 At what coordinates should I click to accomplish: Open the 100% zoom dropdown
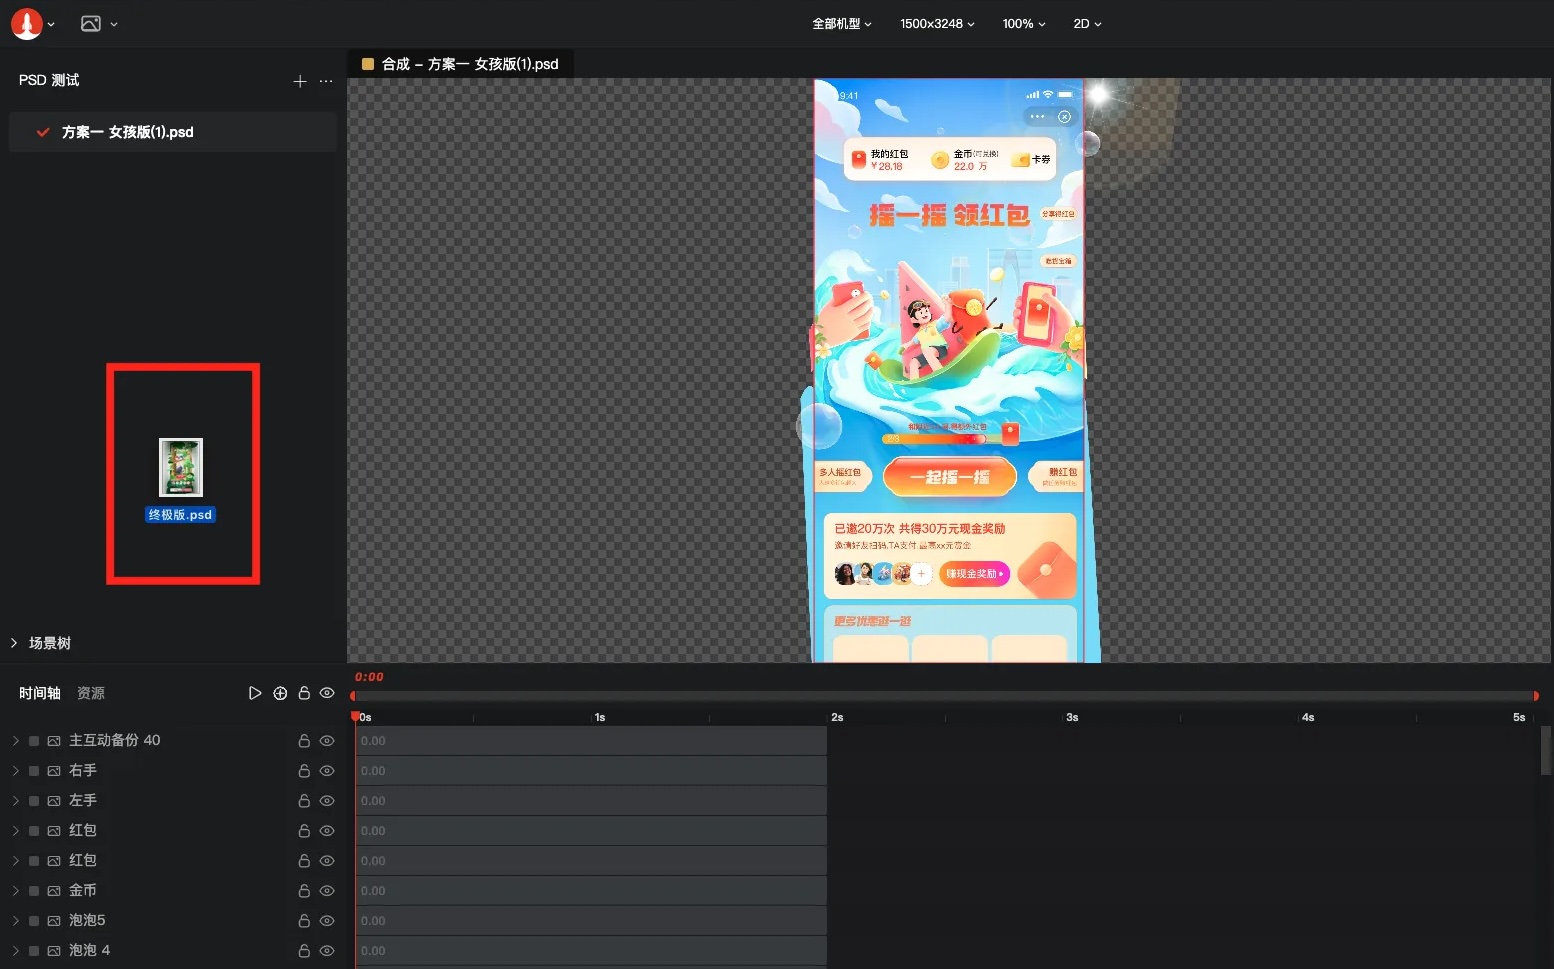coord(1024,24)
